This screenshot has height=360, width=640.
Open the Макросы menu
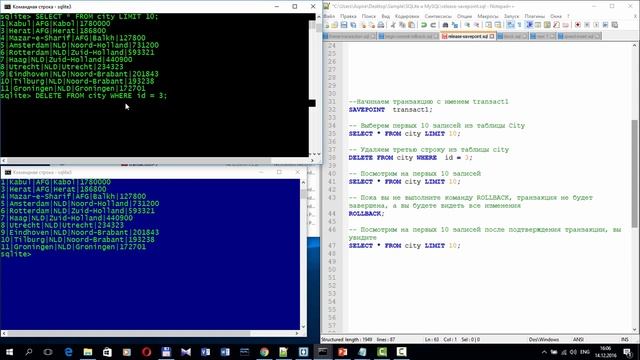pyautogui.click(x=488, y=16)
